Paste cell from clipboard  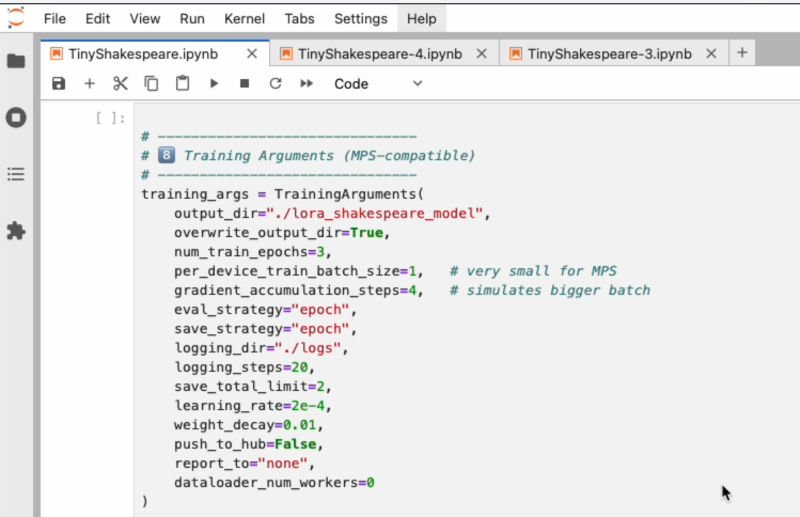click(x=182, y=84)
